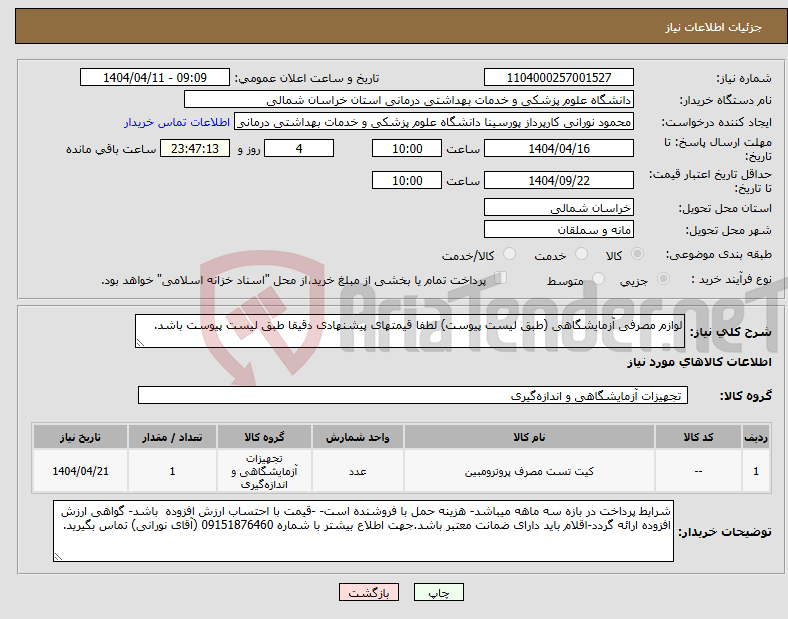Image resolution: width=788 pixels, height=619 pixels.
Task: Click the row number cell in ردیف column
Action: (x=756, y=471)
